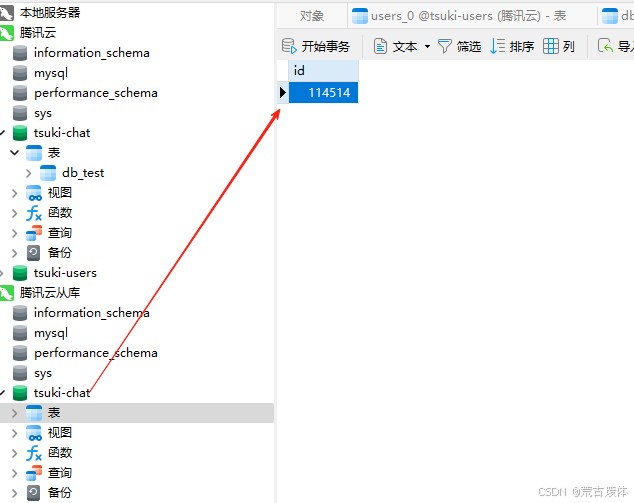Click 开始事务 begin transaction button

[316, 46]
